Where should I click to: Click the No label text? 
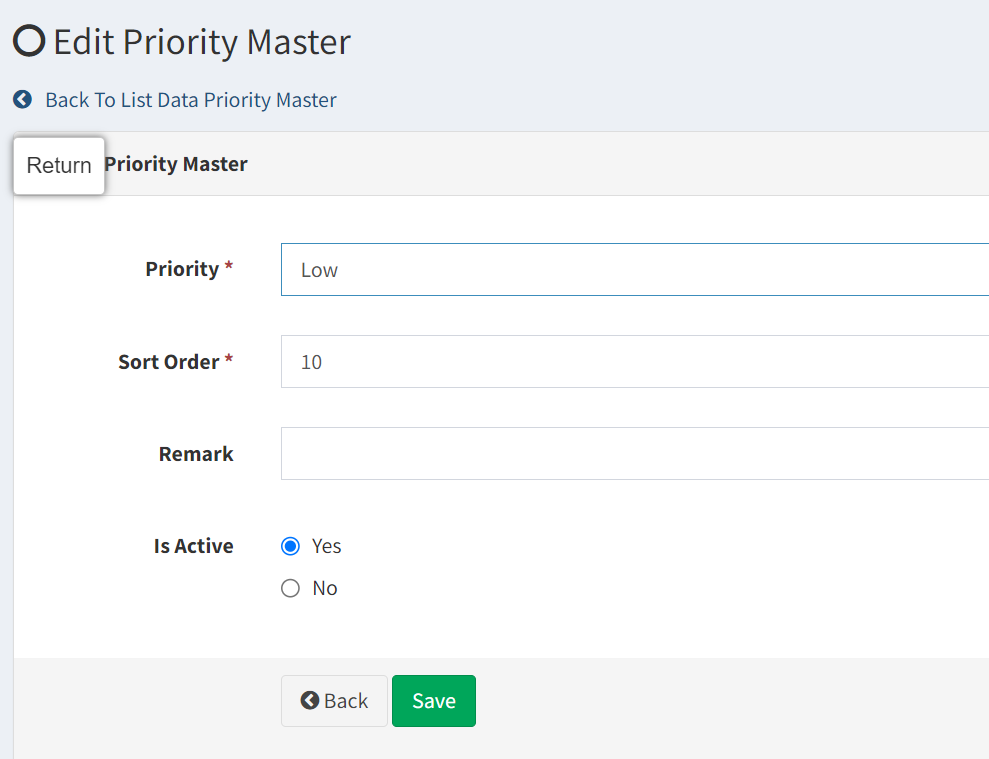pos(325,588)
